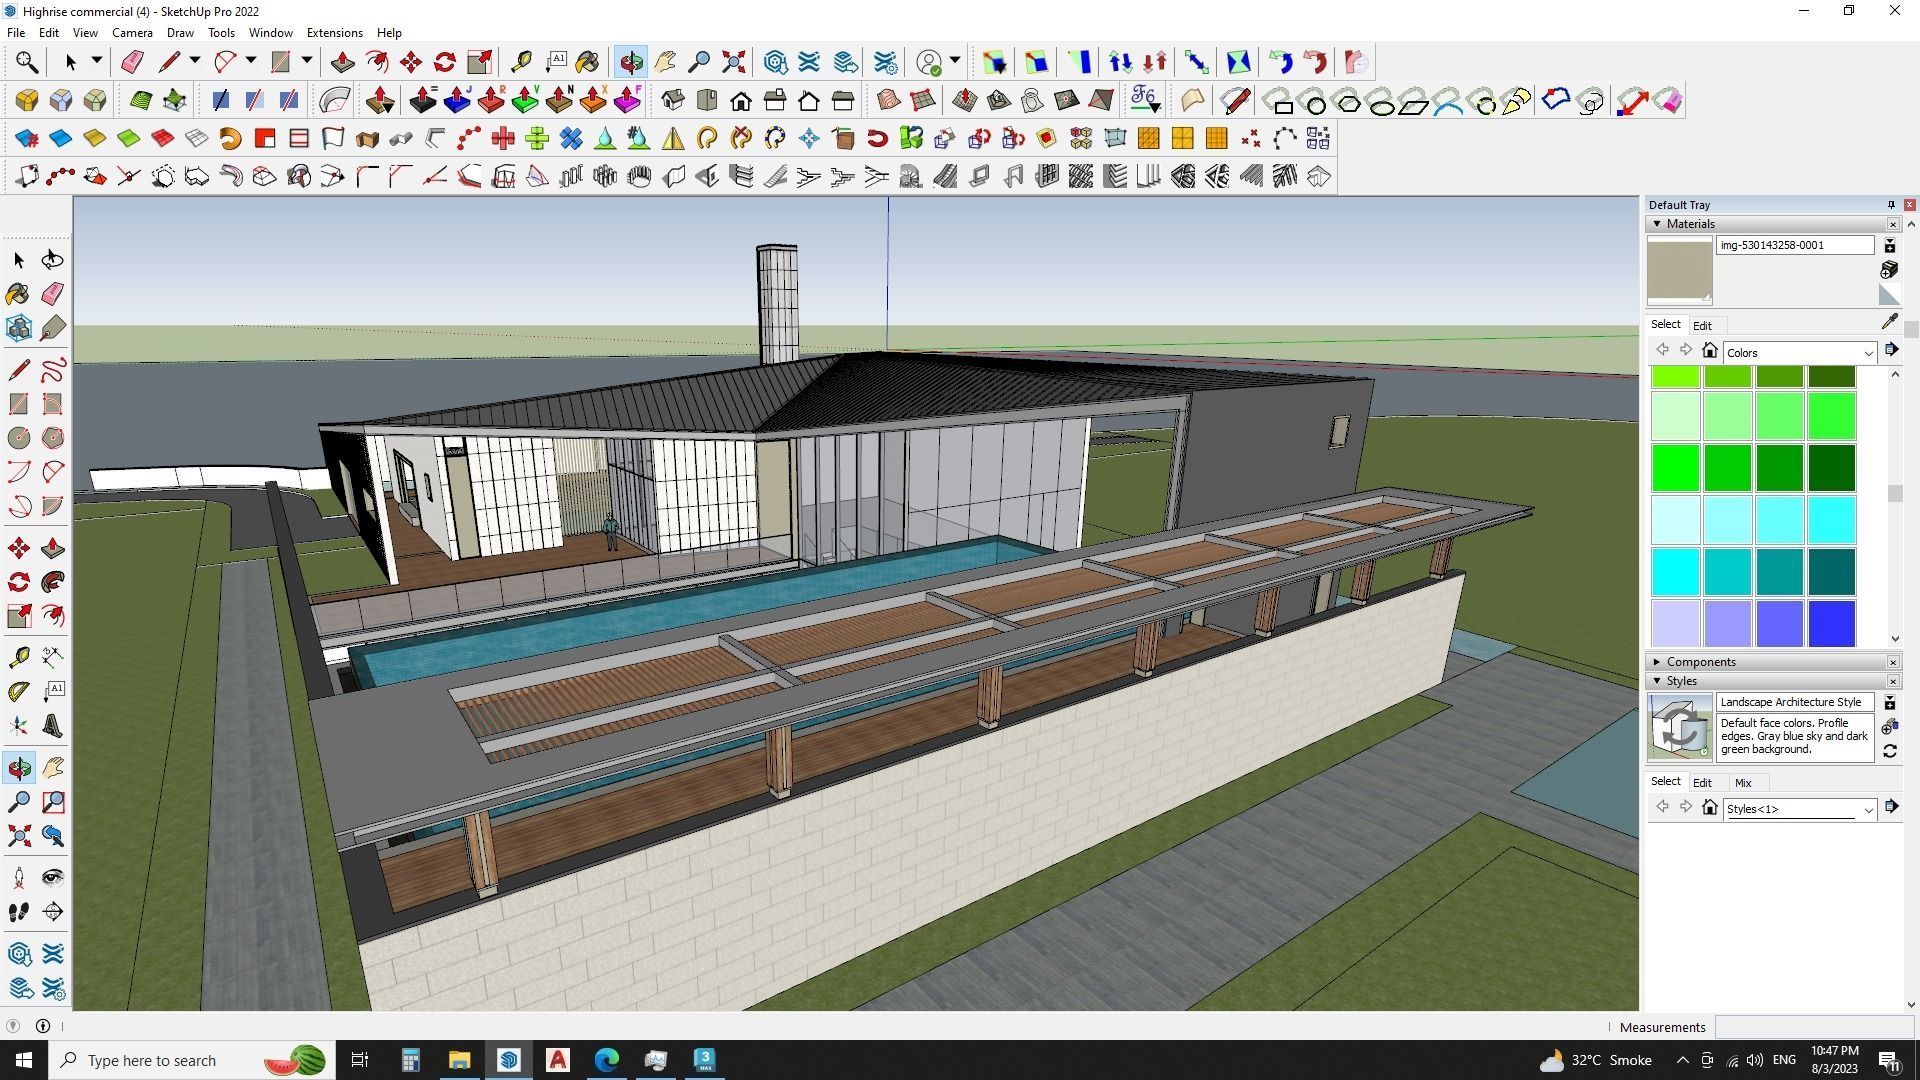
Task: Pick the bright blue color swatch
Action: (x=1831, y=624)
